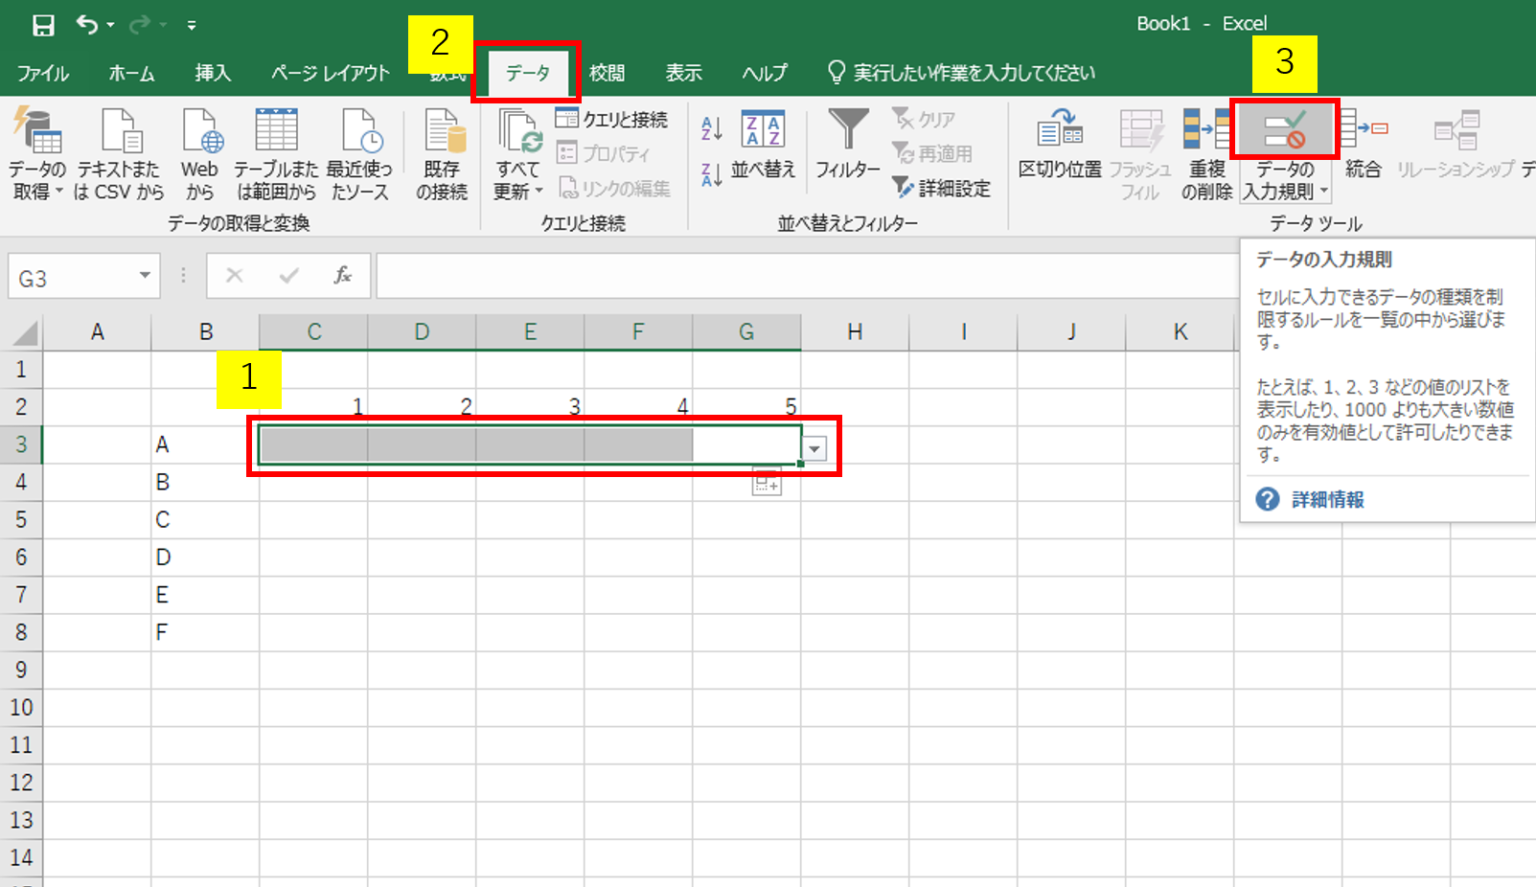Open the Undo history dropdown arrow
This screenshot has height=887, width=1536.
[x=110, y=25]
